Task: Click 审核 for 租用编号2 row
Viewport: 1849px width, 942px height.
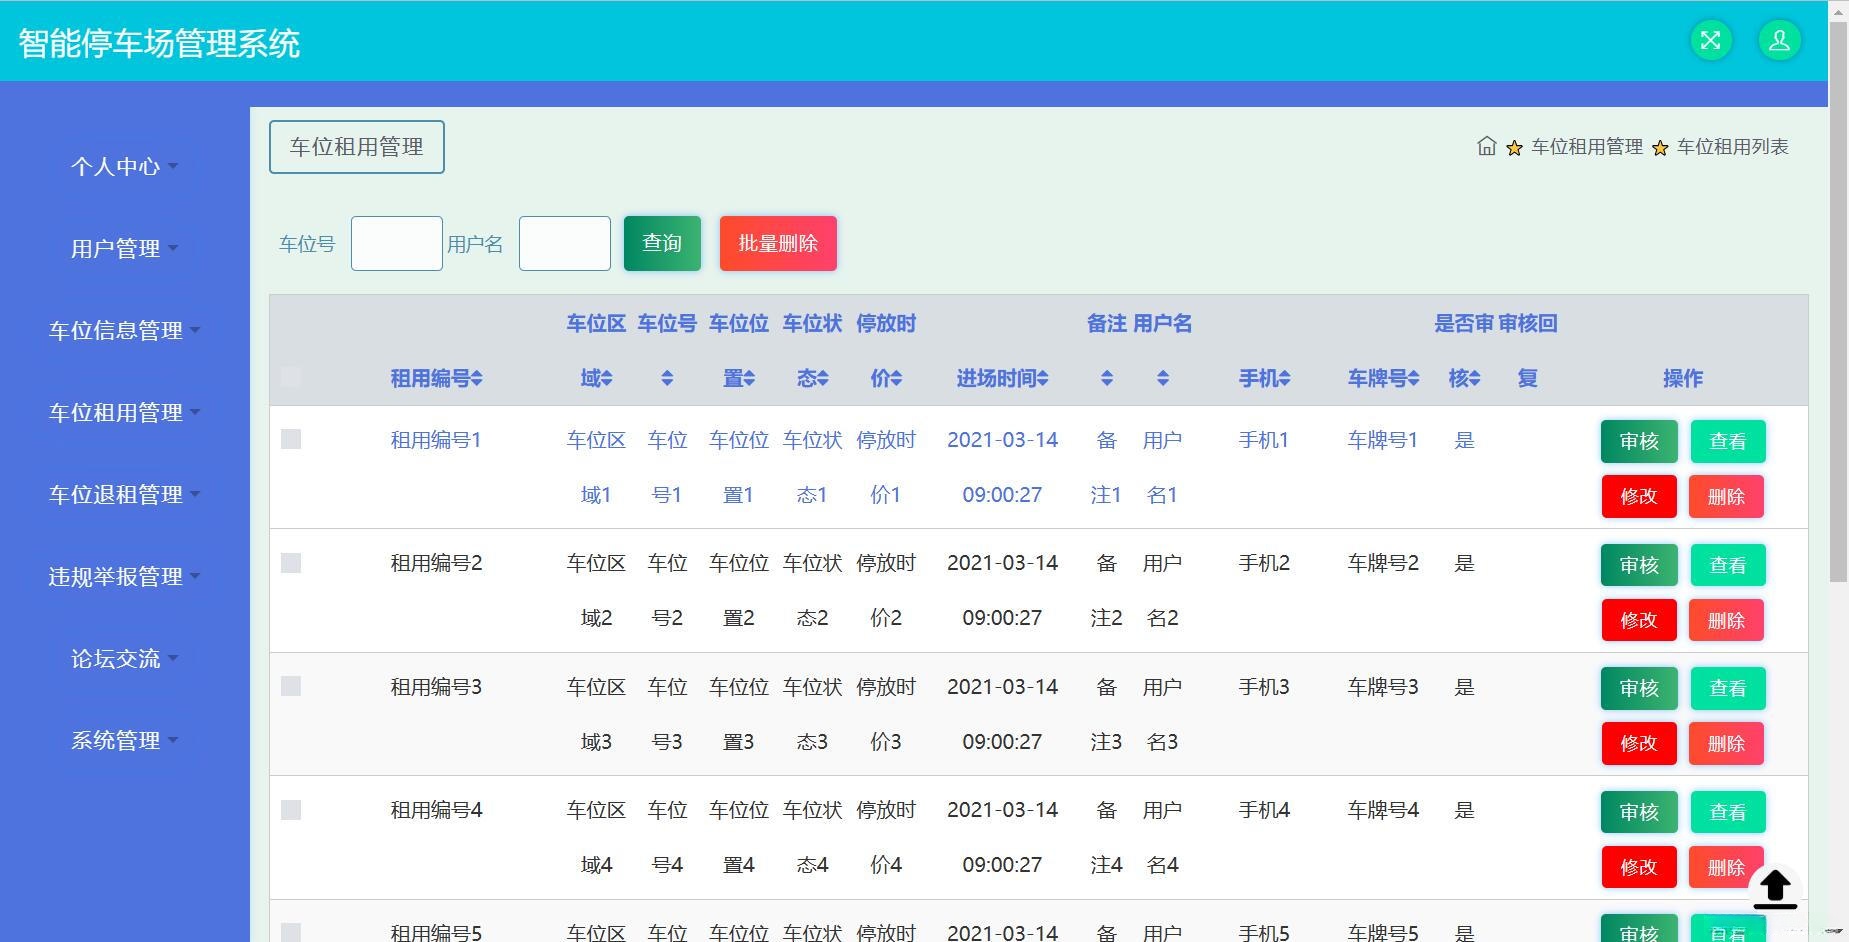Action: tap(1639, 565)
